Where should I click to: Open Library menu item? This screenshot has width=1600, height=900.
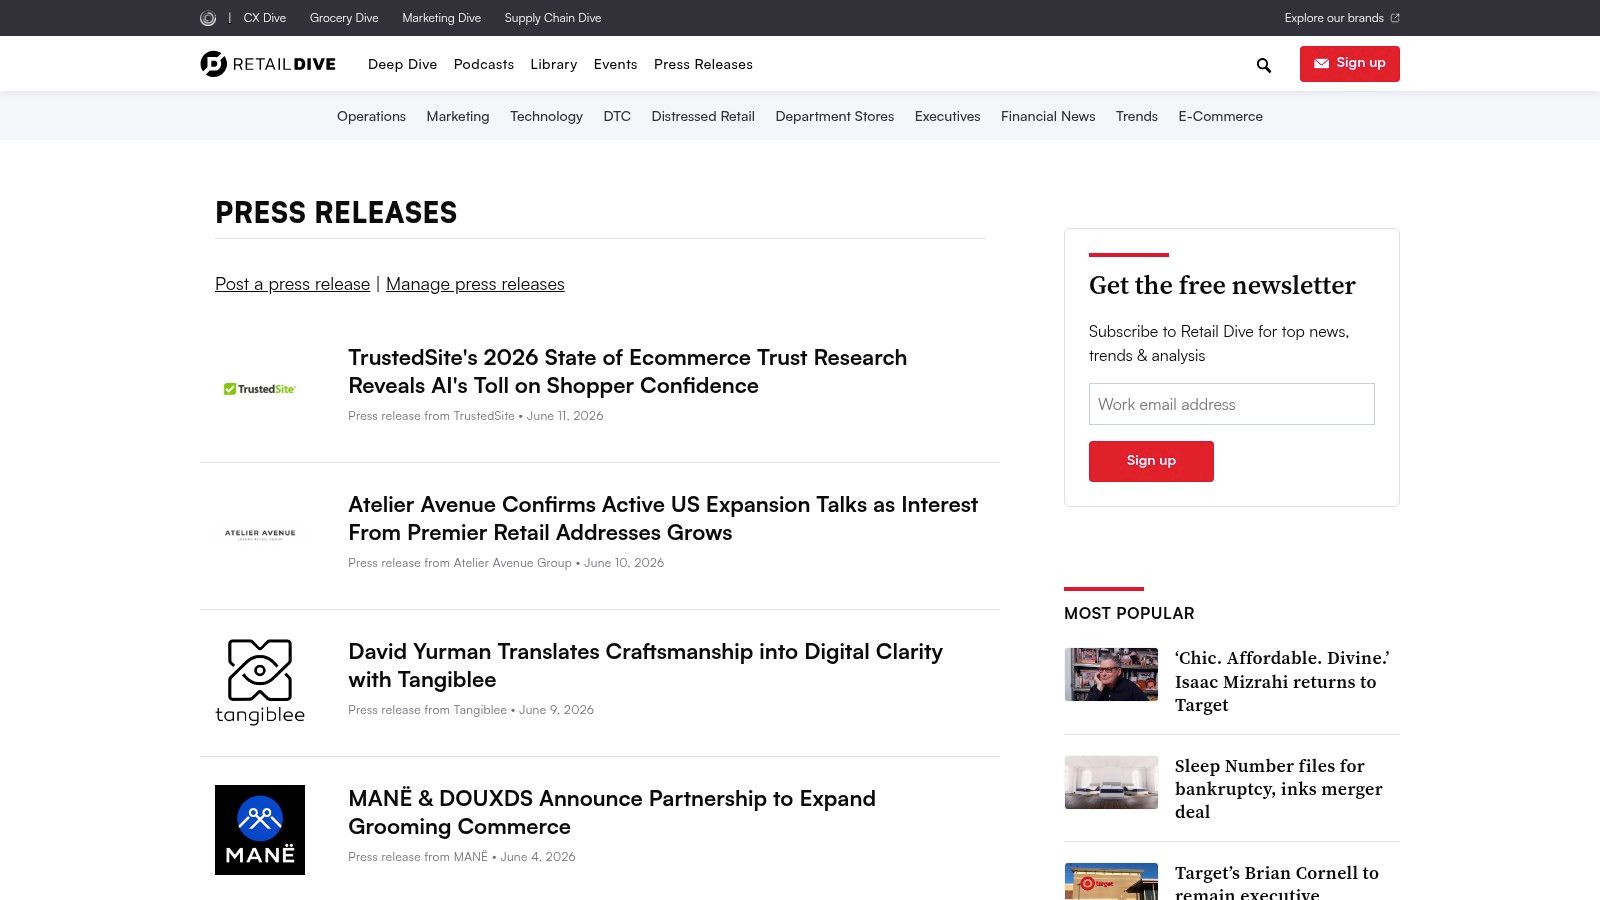coord(554,64)
